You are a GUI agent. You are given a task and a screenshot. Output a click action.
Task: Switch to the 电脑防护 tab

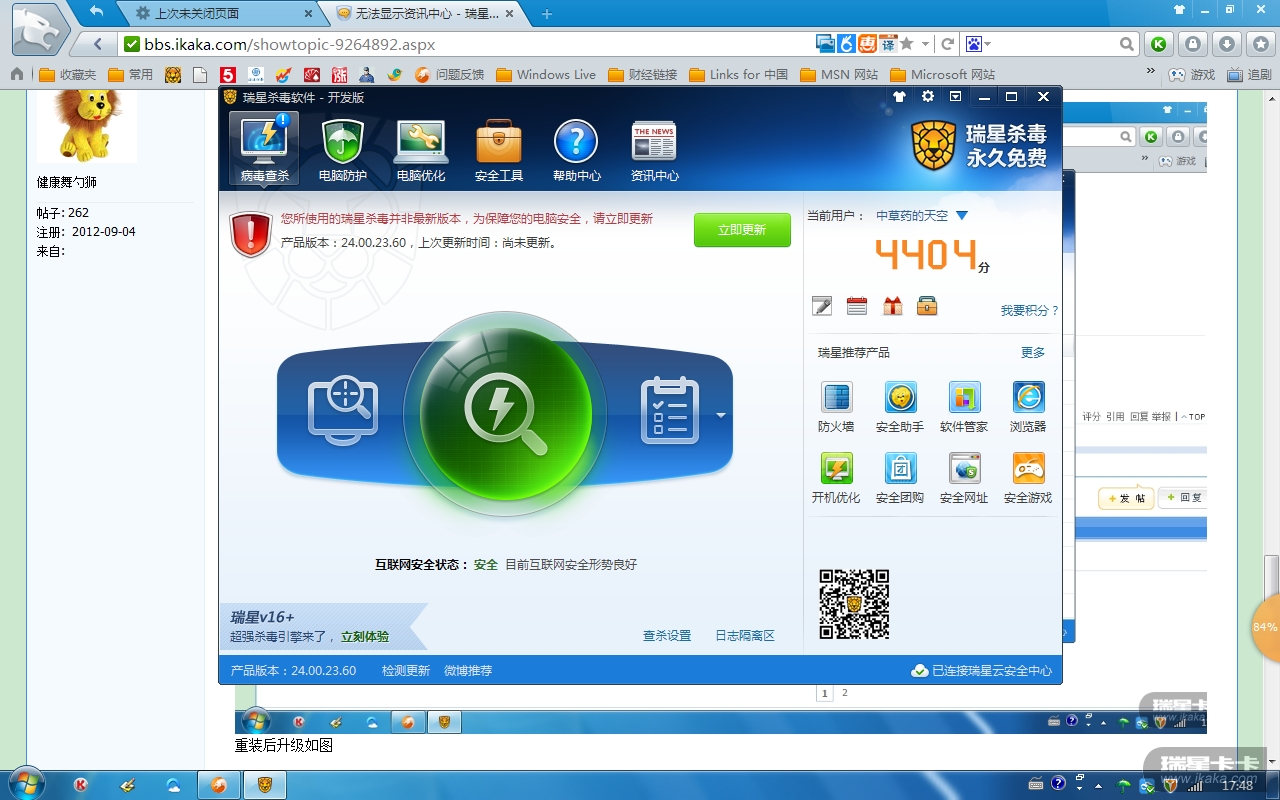(x=343, y=151)
